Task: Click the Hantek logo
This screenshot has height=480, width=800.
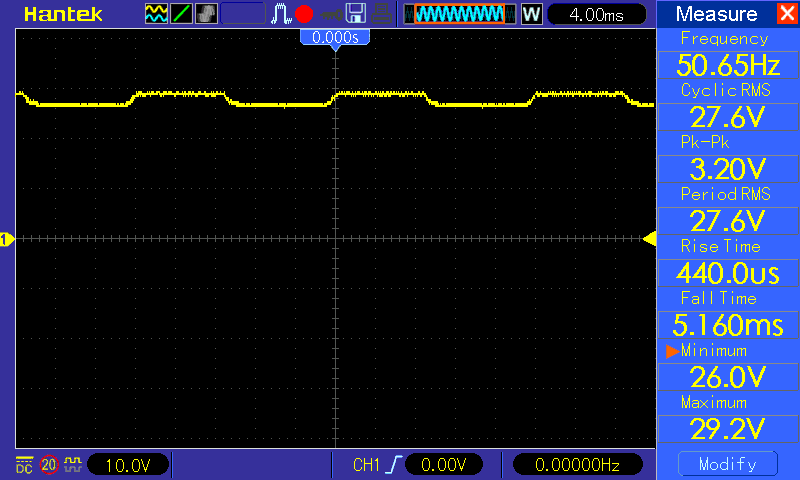Action: (x=63, y=14)
